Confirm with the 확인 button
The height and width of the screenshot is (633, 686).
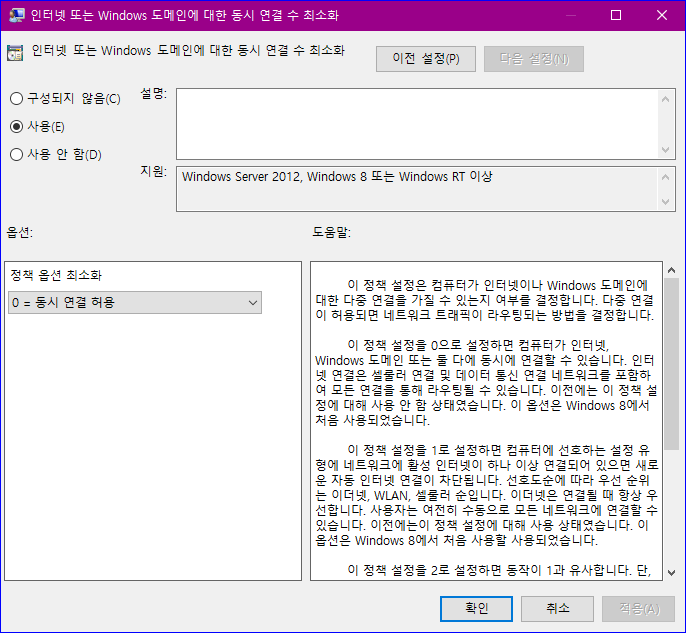tap(476, 609)
